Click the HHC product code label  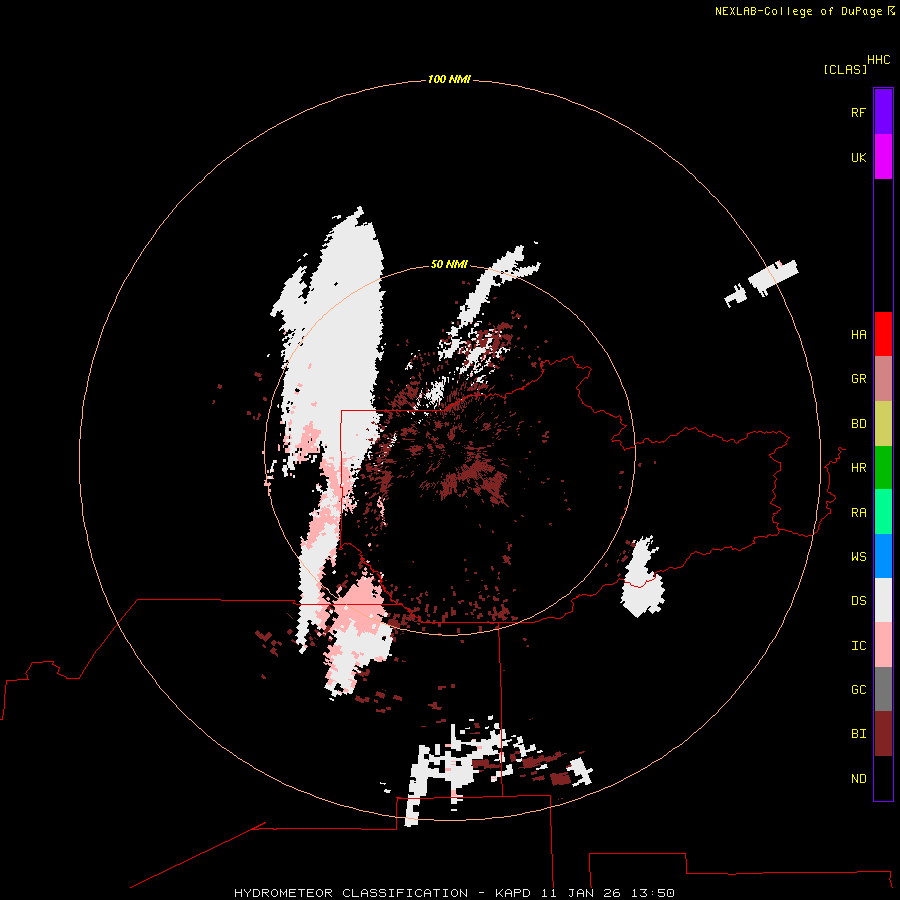click(879, 60)
